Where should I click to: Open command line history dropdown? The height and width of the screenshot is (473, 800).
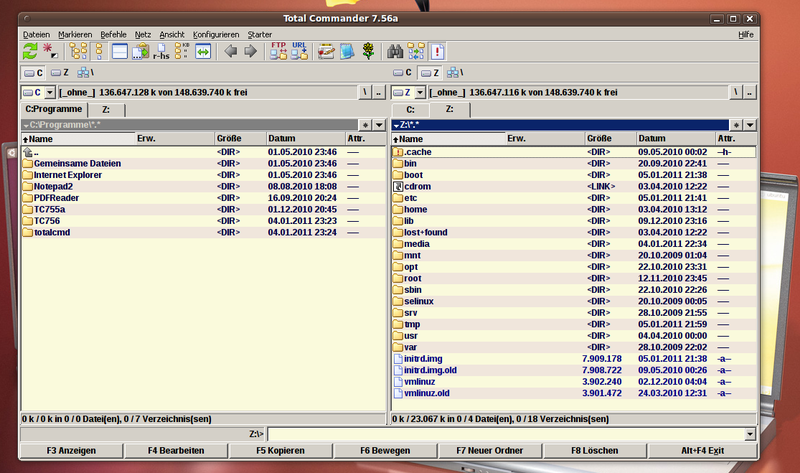coord(749,434)
